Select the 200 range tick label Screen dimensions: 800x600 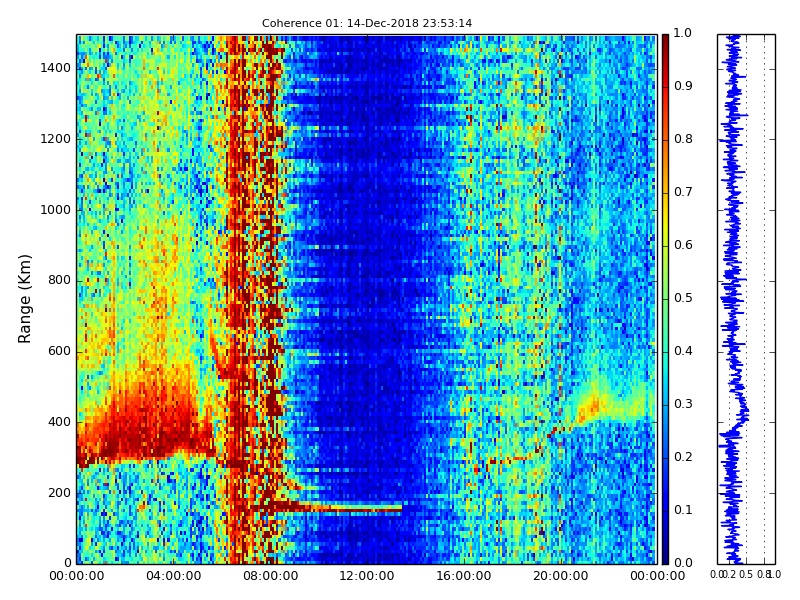click(x=60, y=493)
